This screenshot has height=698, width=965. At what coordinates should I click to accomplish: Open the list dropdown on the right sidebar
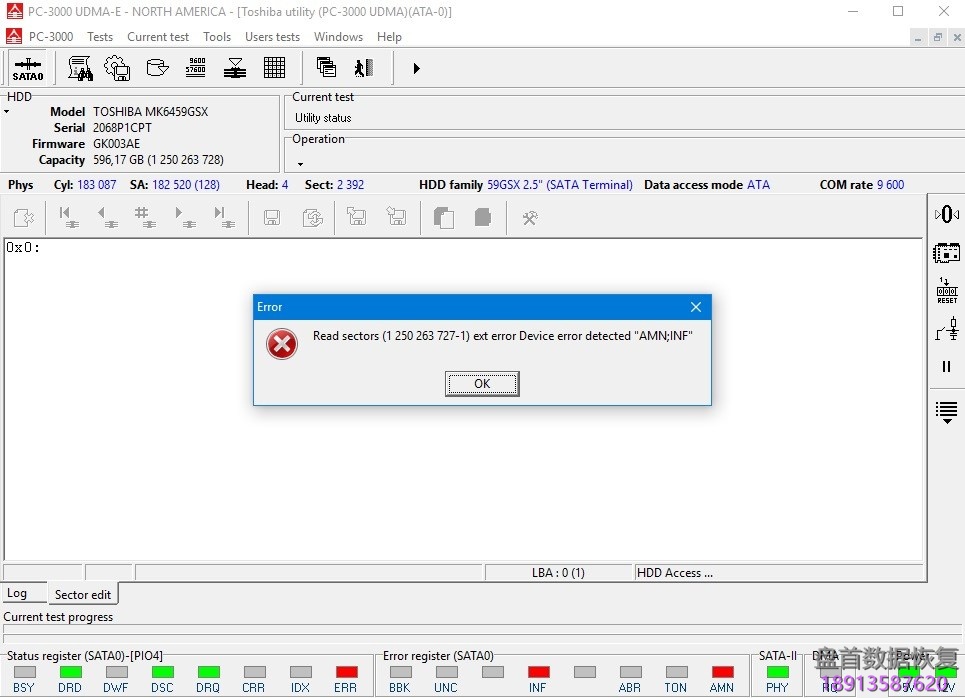pyautogui.click(x=946, y=411)
